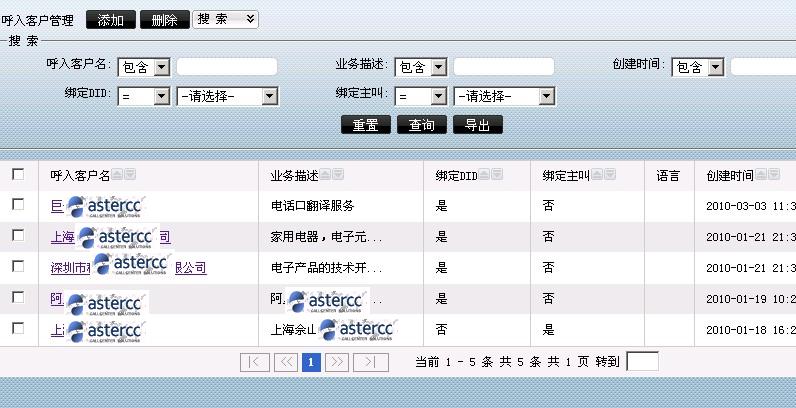Sort 呼入客户名 column ascending
Image resolution: width=796 pixels, height=408 pixels.
click(117, 175)
